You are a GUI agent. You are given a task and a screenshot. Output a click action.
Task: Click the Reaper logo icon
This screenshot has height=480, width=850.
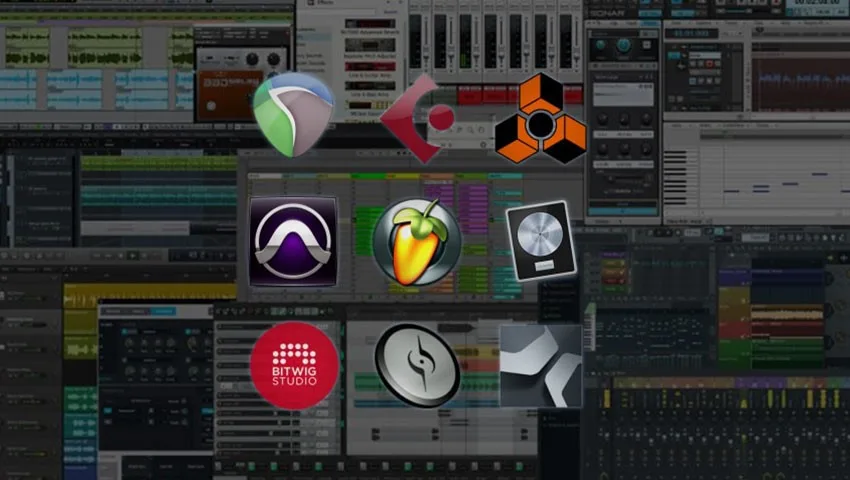pyautogui.click(x=293, y=115)
